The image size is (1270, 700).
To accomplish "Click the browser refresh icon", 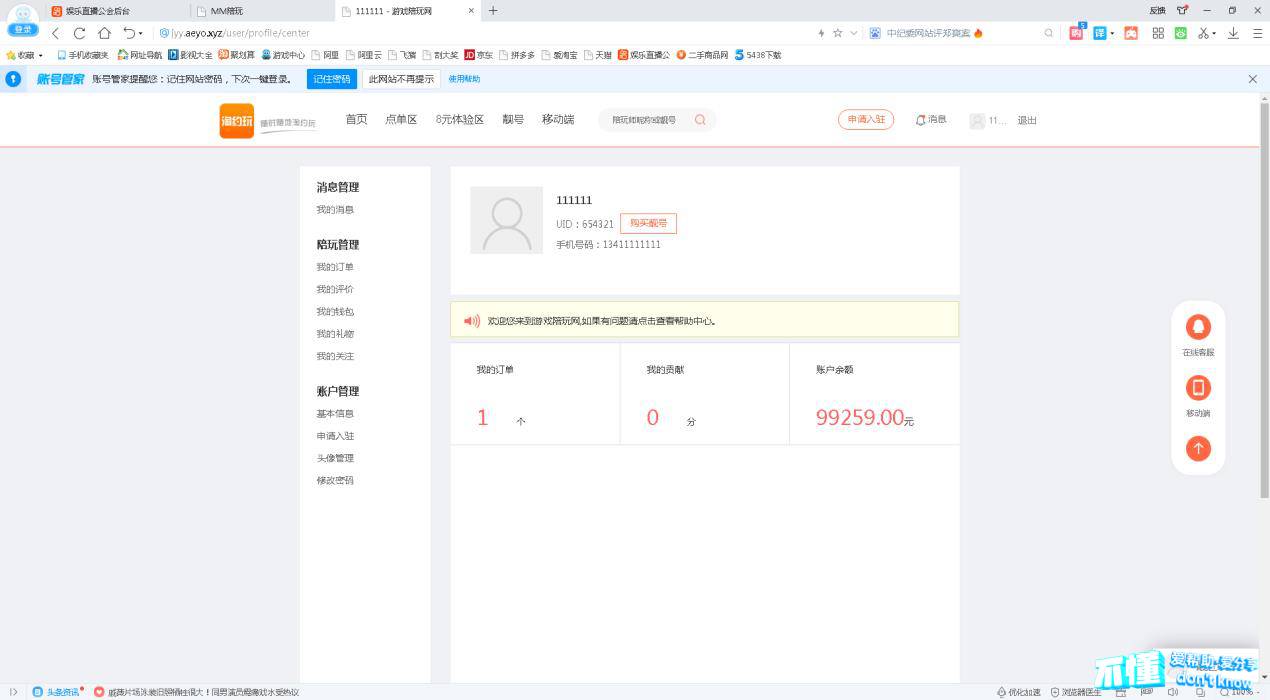I will pos(80,33).
